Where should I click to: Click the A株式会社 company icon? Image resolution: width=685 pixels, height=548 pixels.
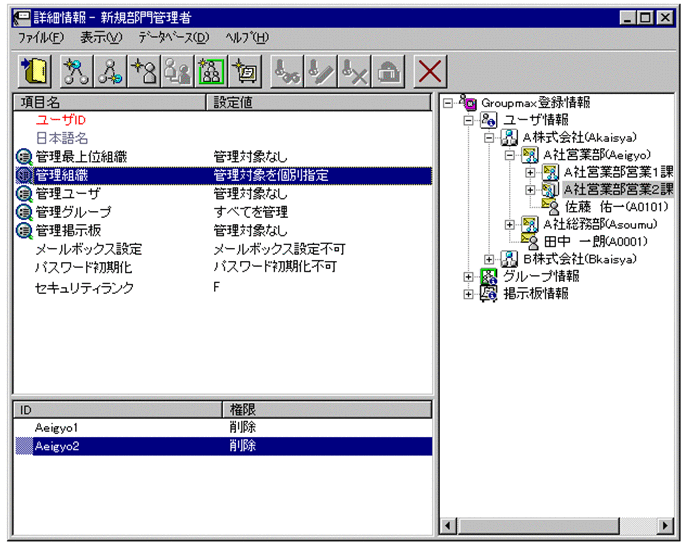click(509, 137)
